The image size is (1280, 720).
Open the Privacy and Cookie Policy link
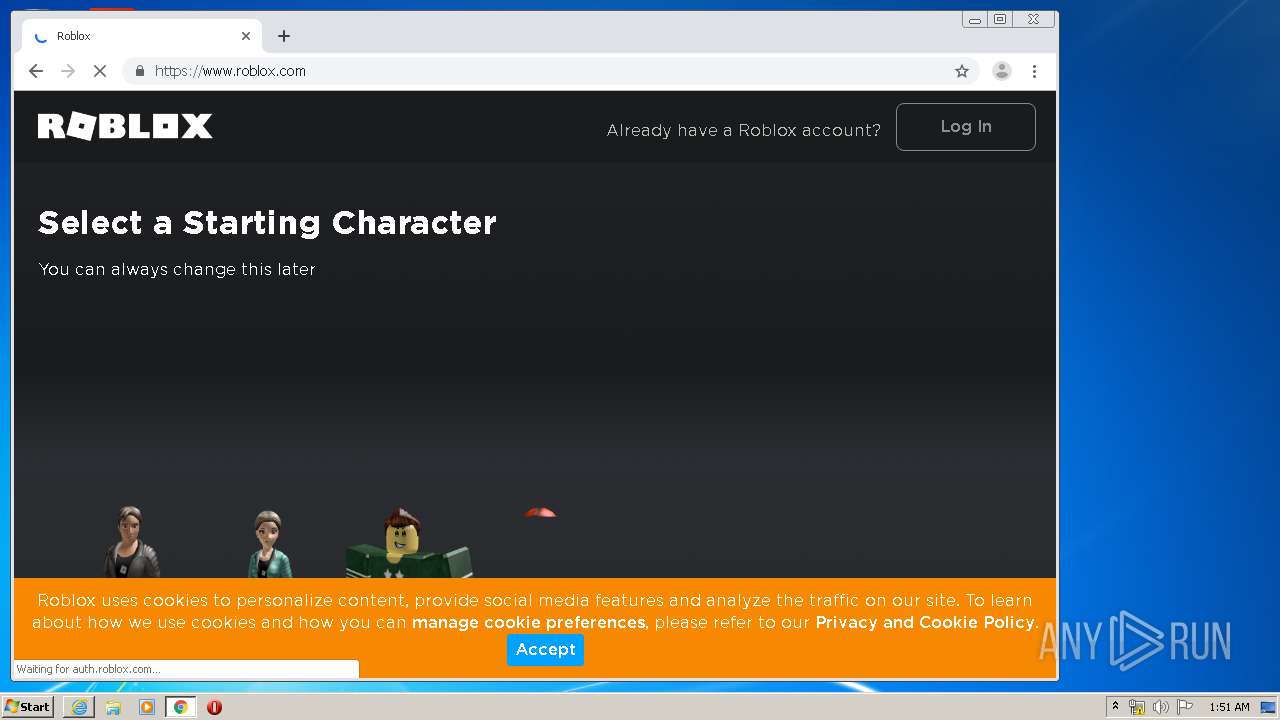tap(925, 623)
